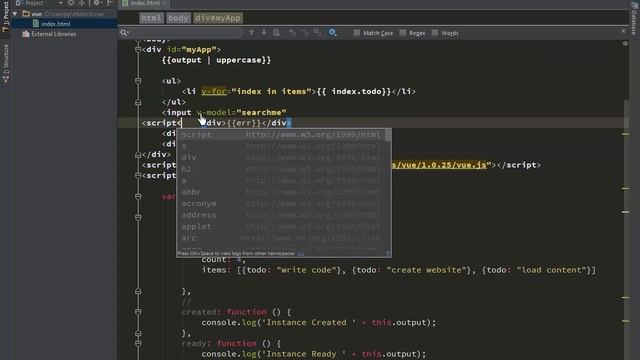Click the html breadcrumb

pos(151,18)
